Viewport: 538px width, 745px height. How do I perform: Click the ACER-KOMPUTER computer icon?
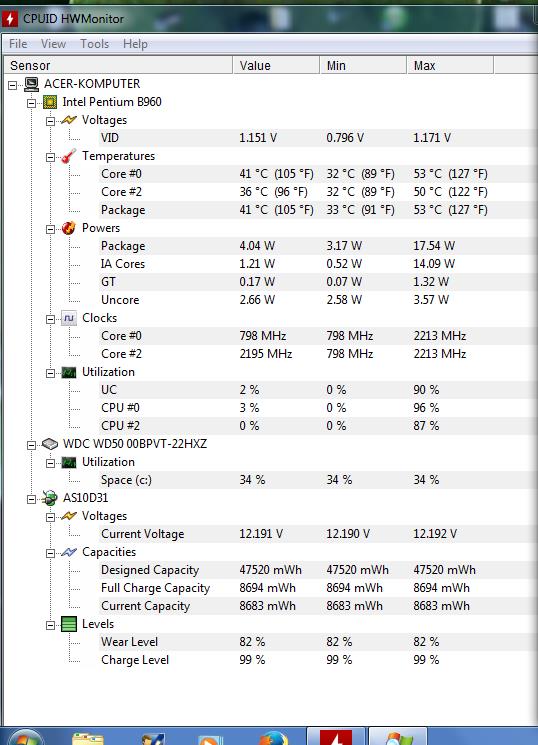31,85
